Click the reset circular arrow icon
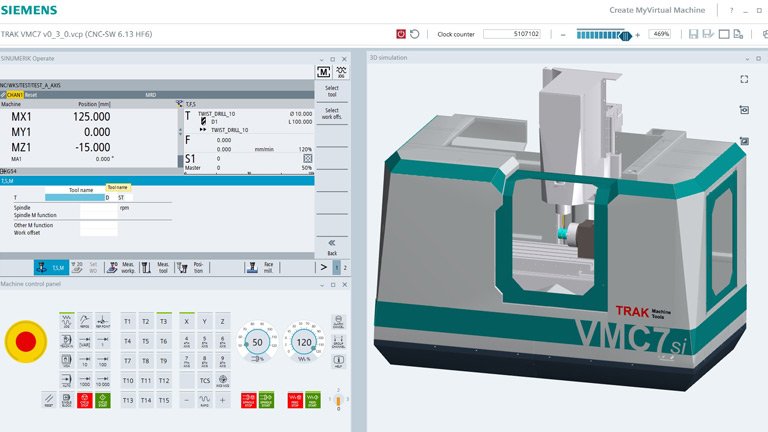 click(x=415, y=34)
